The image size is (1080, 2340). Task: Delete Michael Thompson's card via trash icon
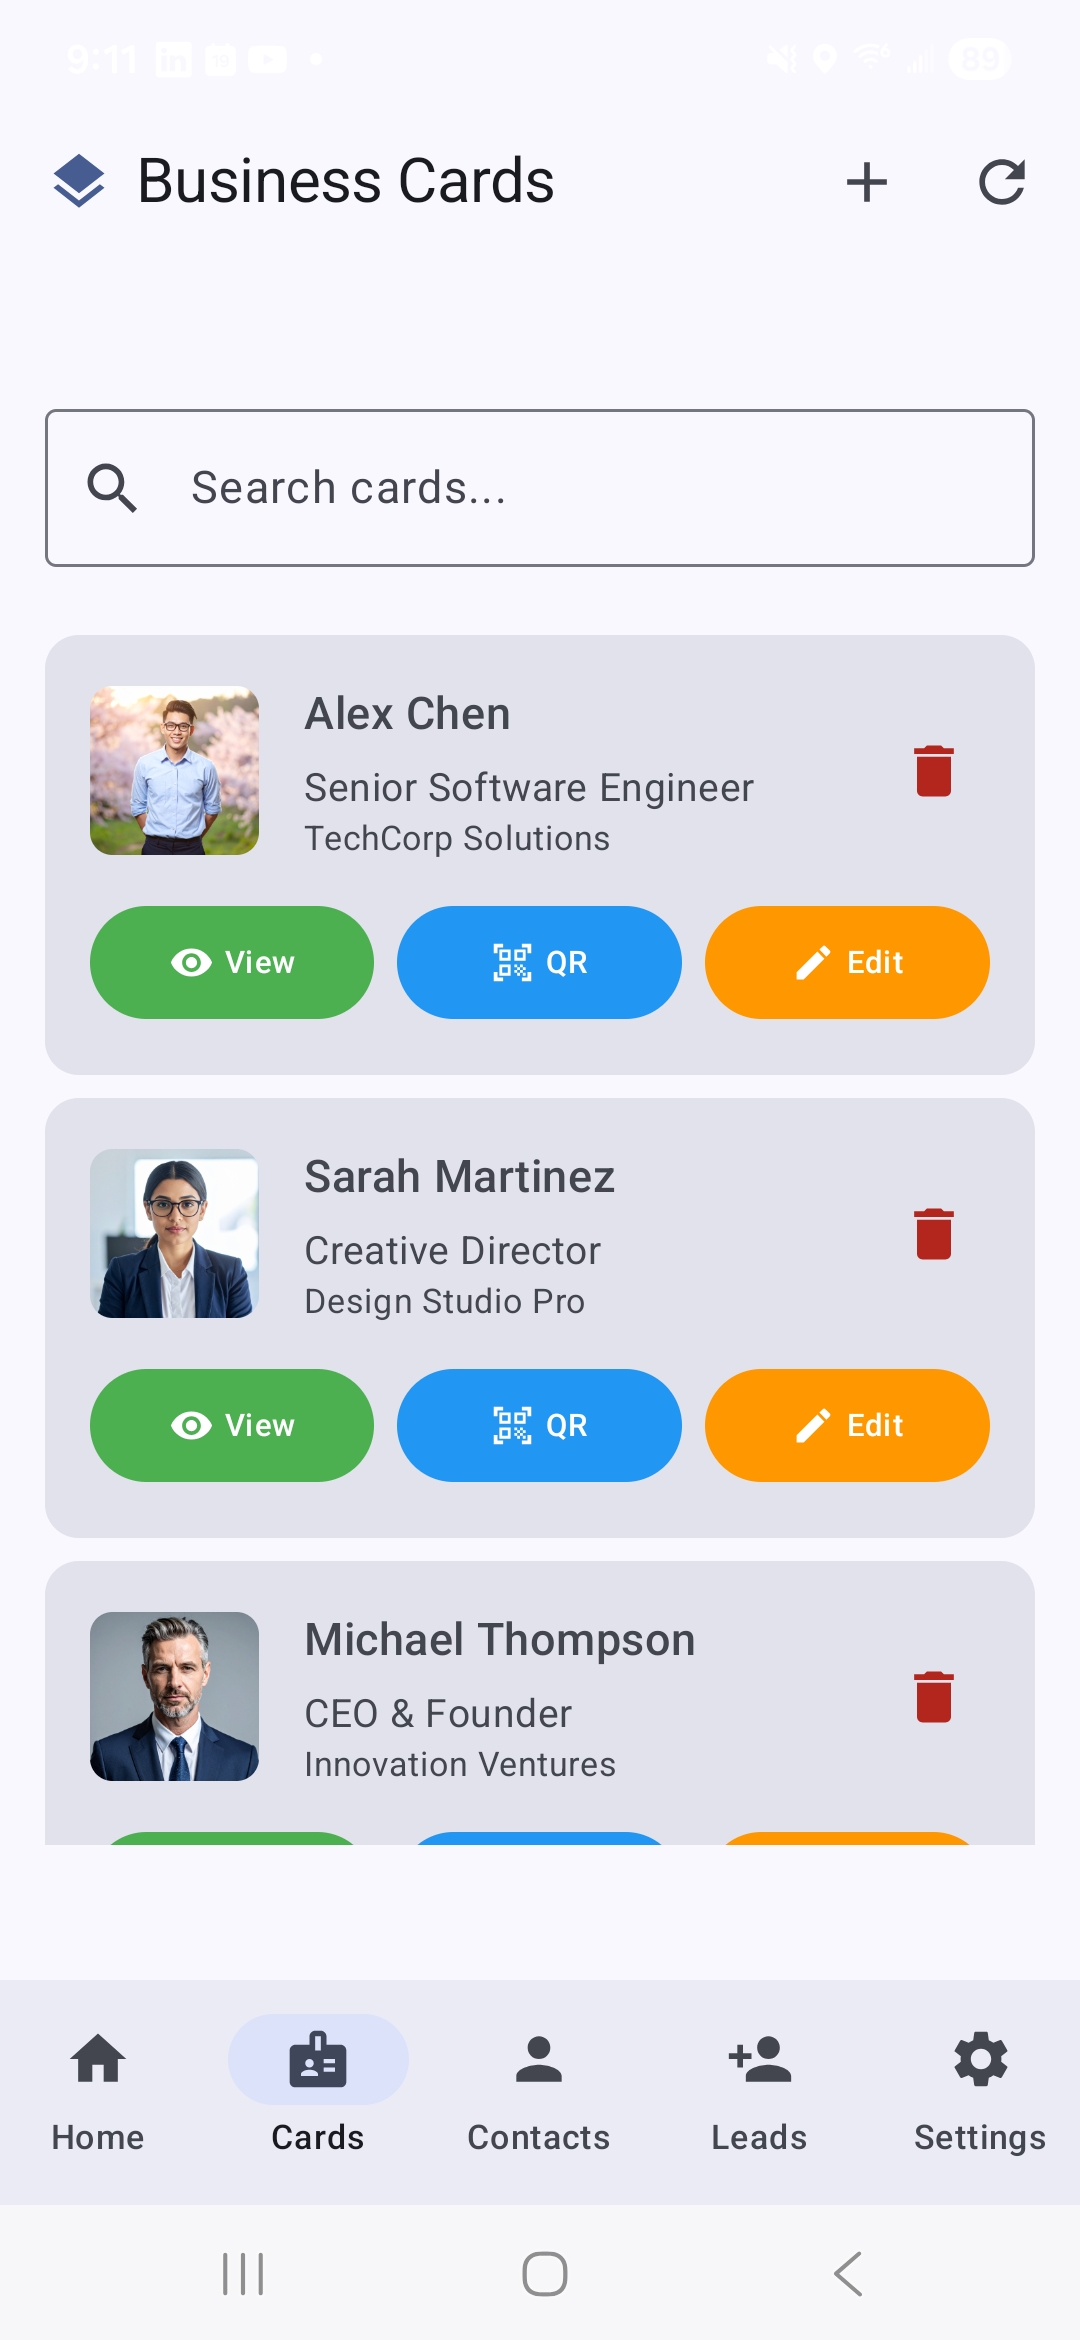coord(933,1696)
